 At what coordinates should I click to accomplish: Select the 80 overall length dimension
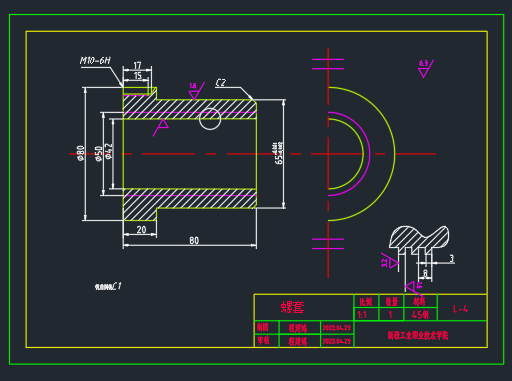[x=194, y=241]
